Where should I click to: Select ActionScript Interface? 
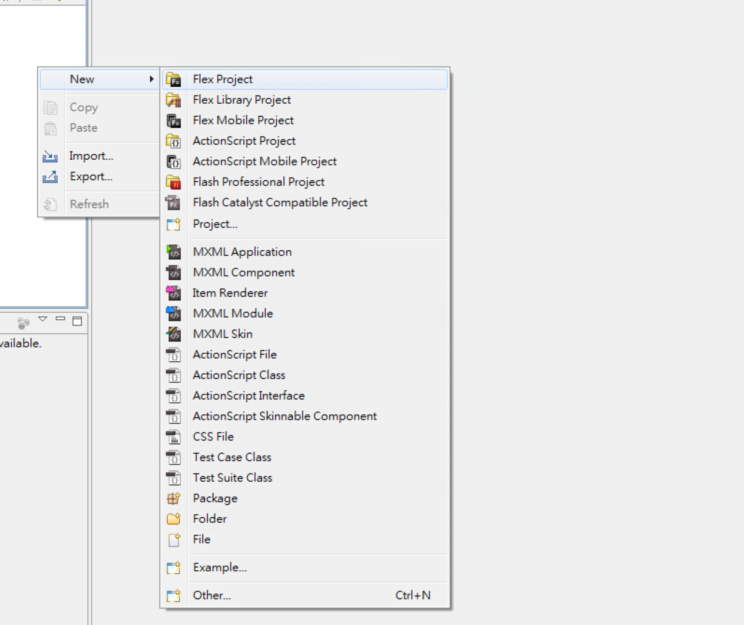tap(305, 396)
